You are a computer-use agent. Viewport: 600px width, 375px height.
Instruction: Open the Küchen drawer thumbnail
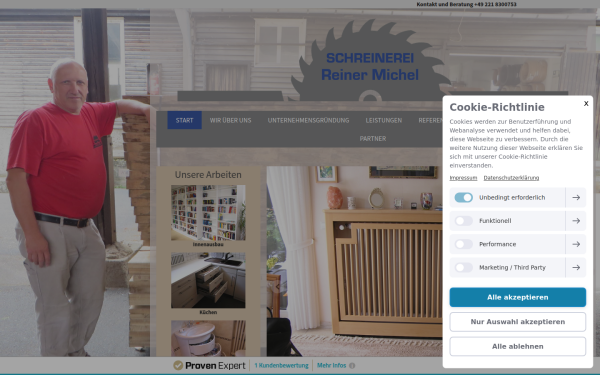point(208,280)
